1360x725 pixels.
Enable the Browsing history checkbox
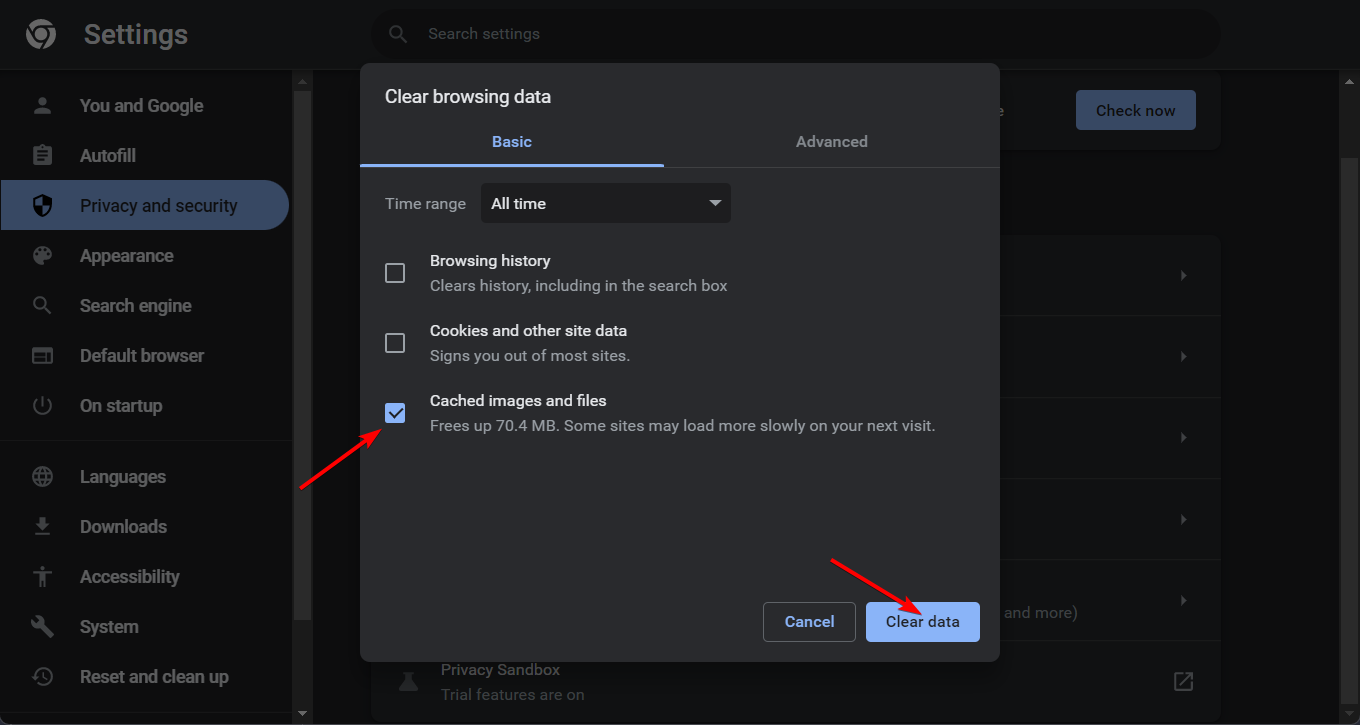395,273
